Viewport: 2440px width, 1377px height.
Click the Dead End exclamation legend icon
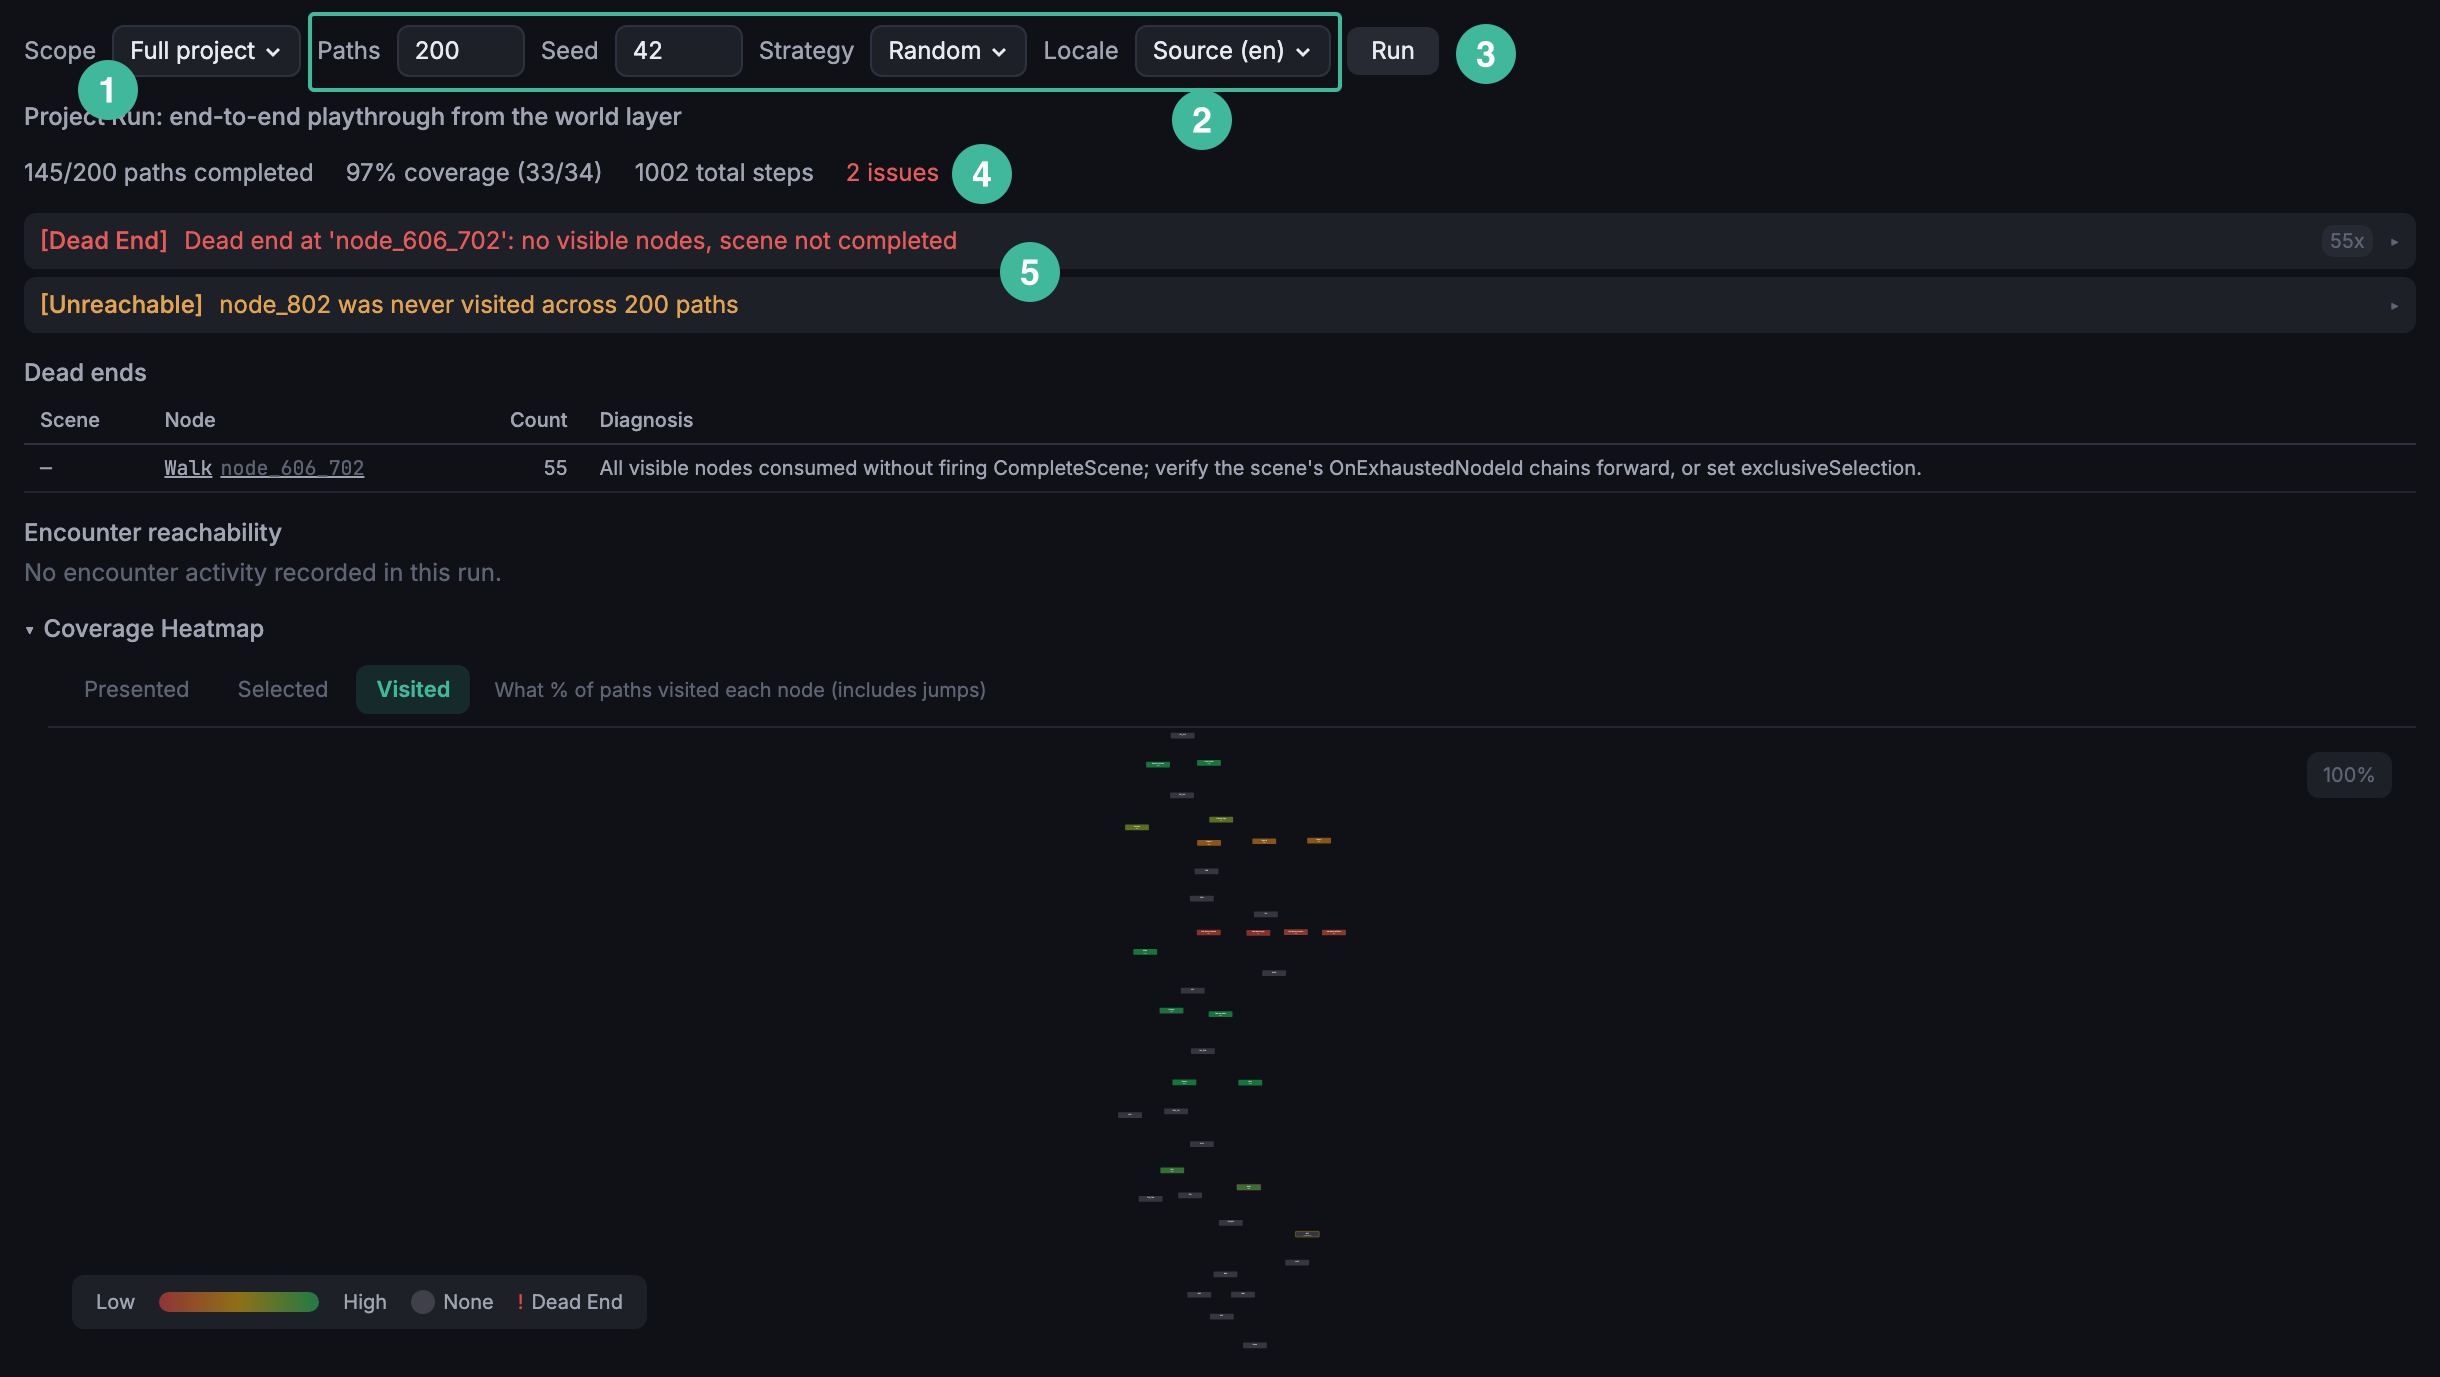pos(520,1302)
